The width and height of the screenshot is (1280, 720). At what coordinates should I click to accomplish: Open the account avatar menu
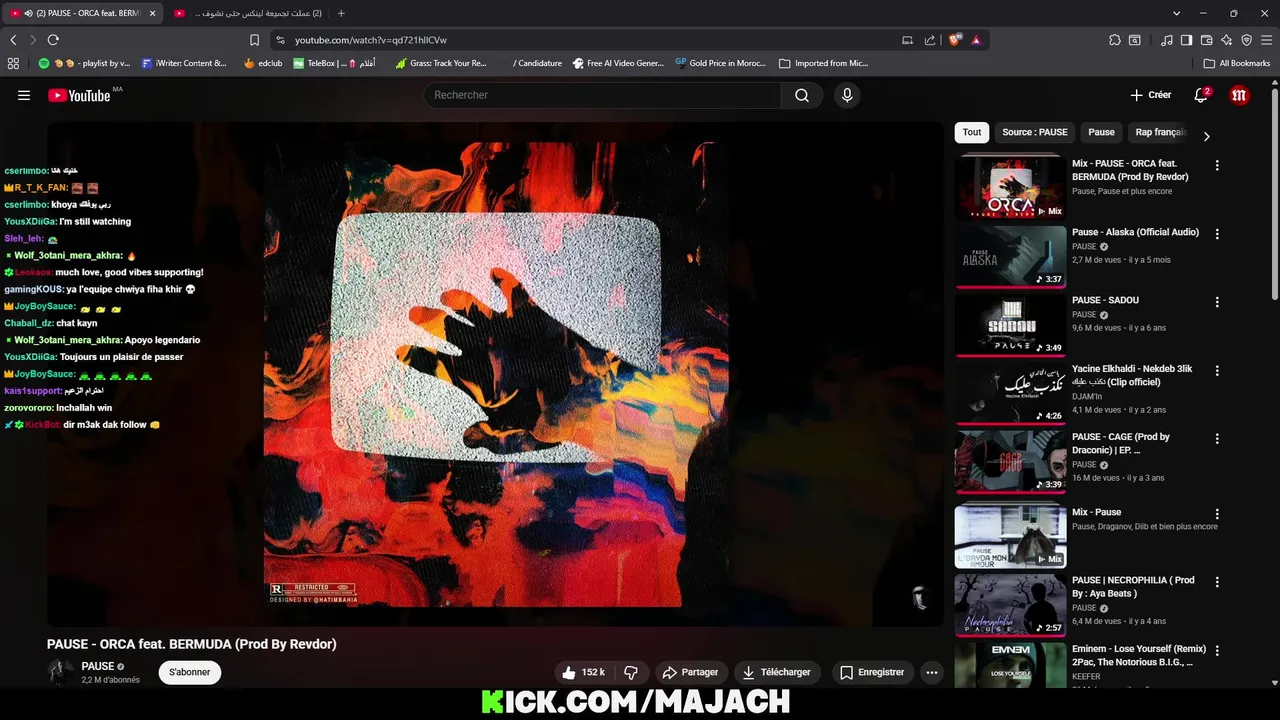(x=1239, y=95)
